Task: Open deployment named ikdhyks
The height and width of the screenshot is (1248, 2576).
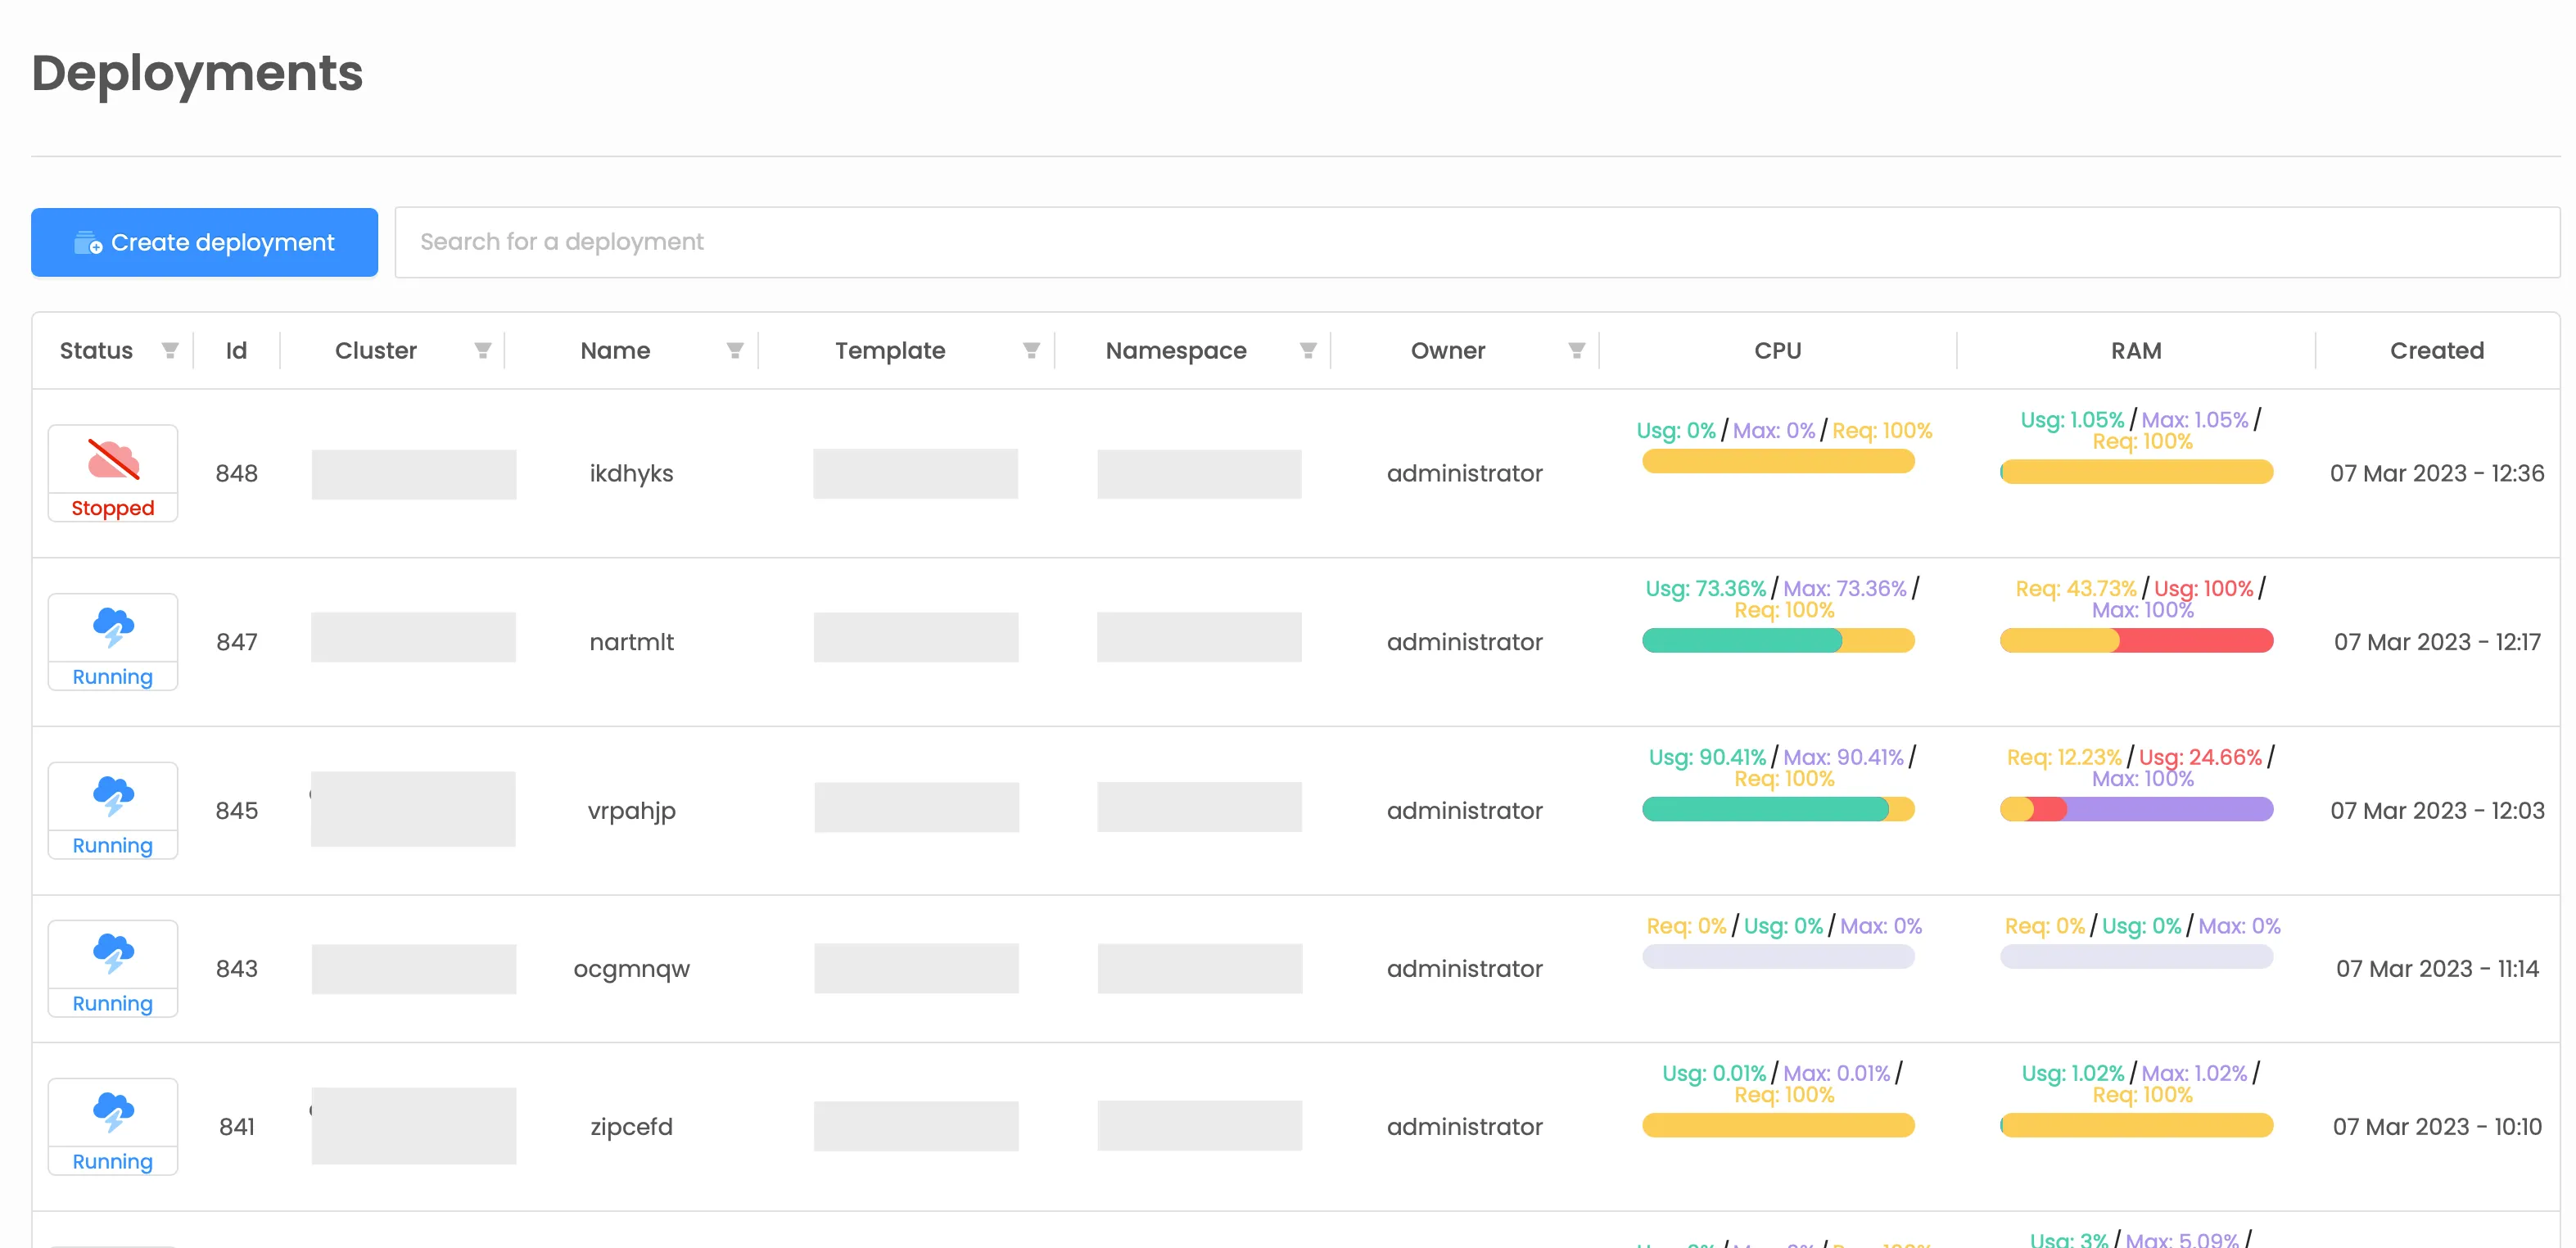Action: 631,473
